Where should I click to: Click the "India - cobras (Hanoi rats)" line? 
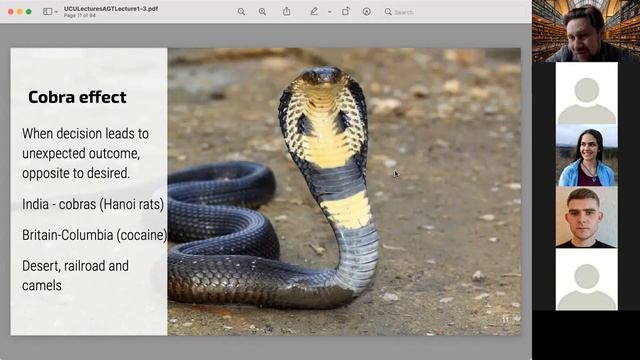(93, 204)
